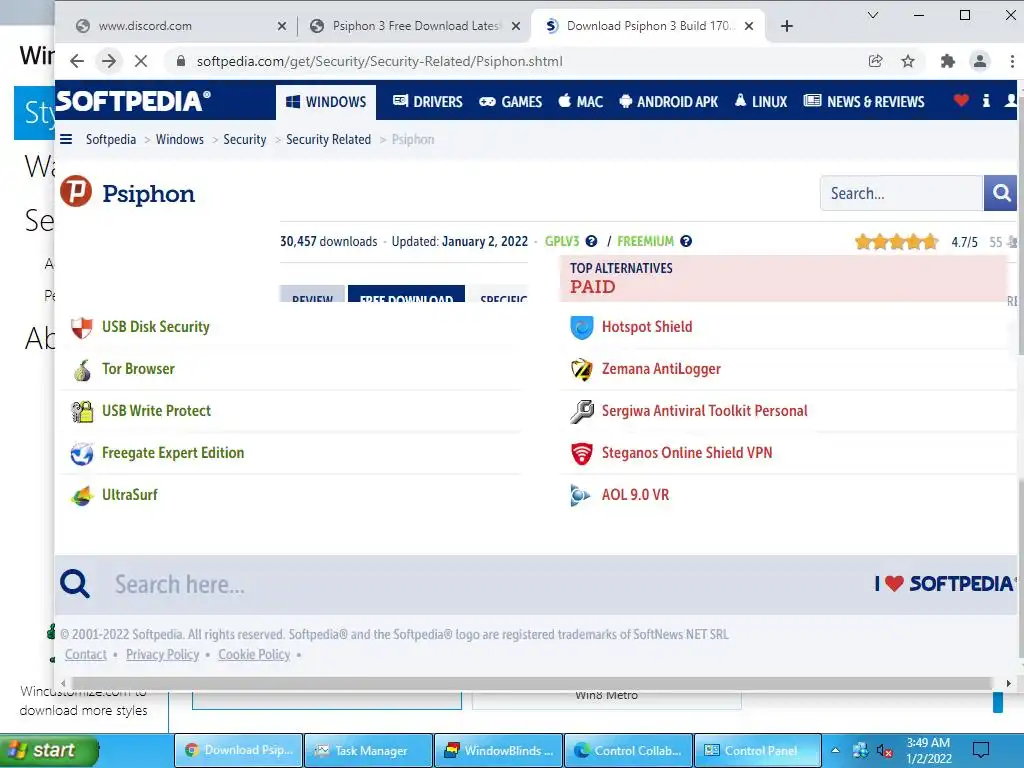Screen dimensions: 1024x768
Task: Click the Zemana AntiLogger icon
Action: 581,370
